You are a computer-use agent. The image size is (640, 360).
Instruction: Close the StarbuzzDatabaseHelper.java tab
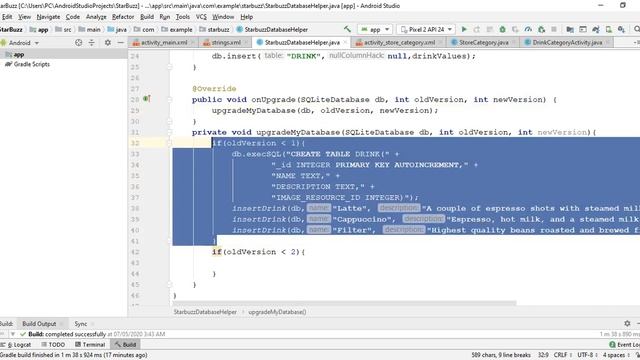[x=345, y=42]
